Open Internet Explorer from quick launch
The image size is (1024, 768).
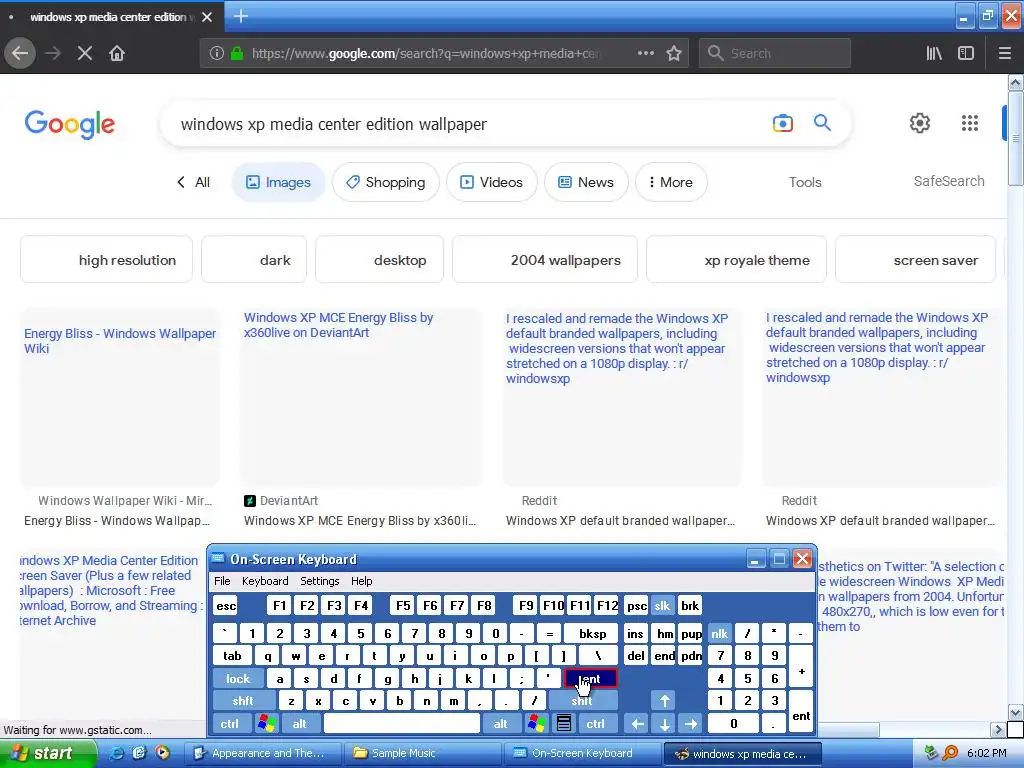click(x=117, y=753)
